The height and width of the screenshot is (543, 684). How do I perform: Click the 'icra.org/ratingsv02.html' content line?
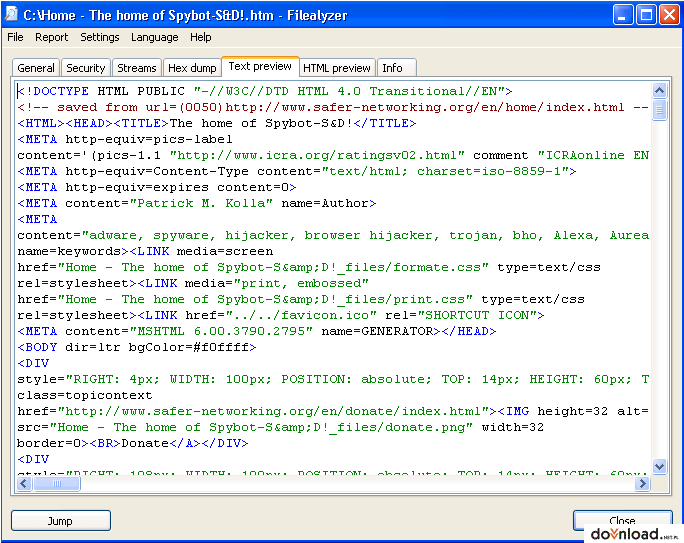click(333, 155)
